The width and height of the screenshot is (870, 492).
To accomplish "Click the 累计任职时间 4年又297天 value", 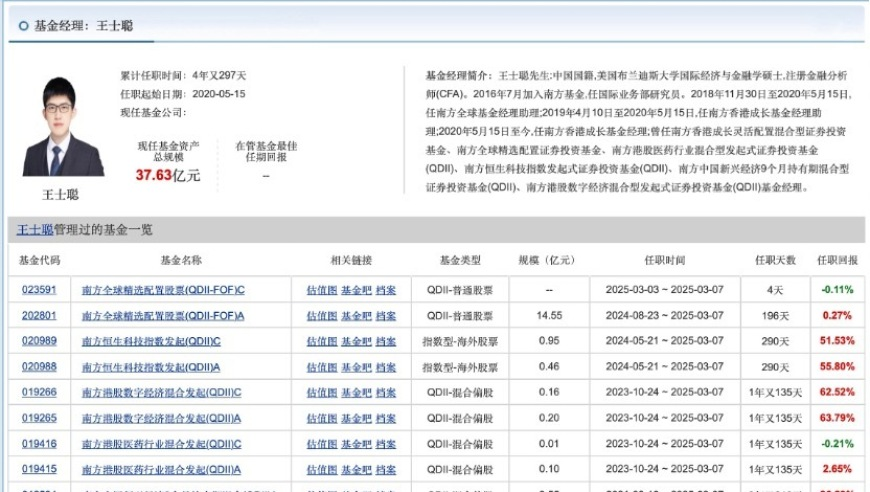I will click(219, 75).
